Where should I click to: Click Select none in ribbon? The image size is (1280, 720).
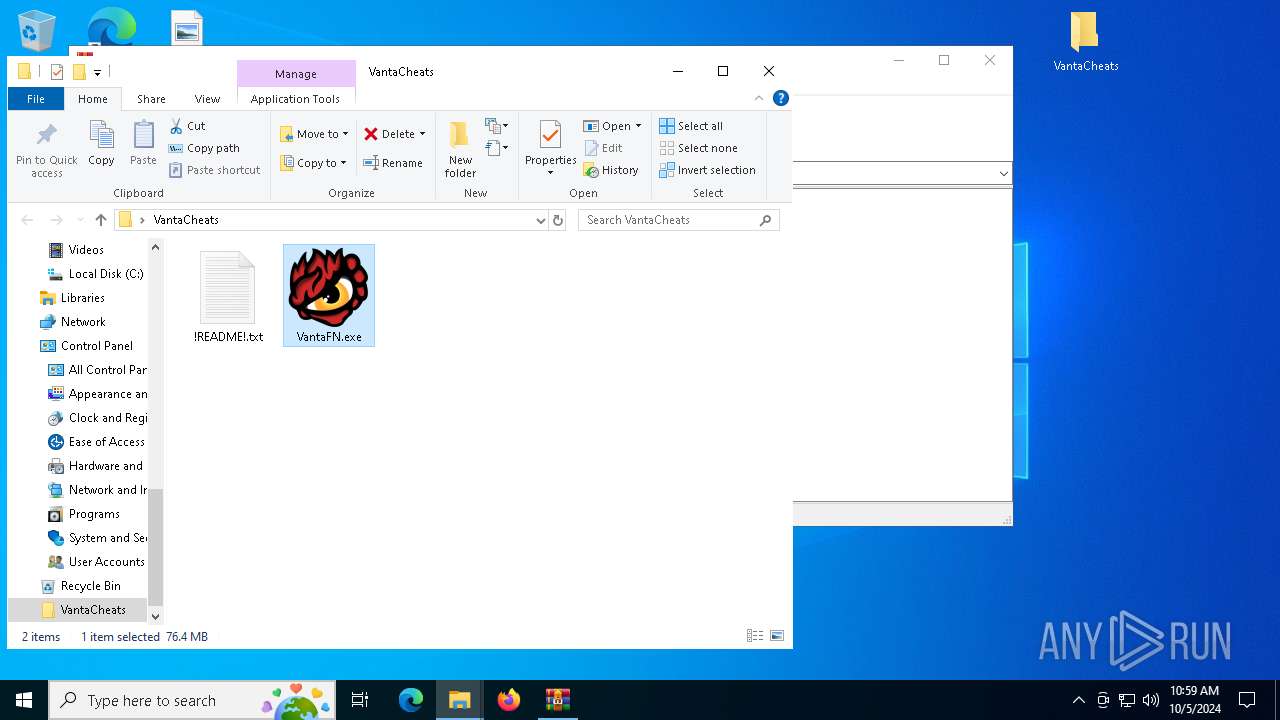click(x=698, y=148)
